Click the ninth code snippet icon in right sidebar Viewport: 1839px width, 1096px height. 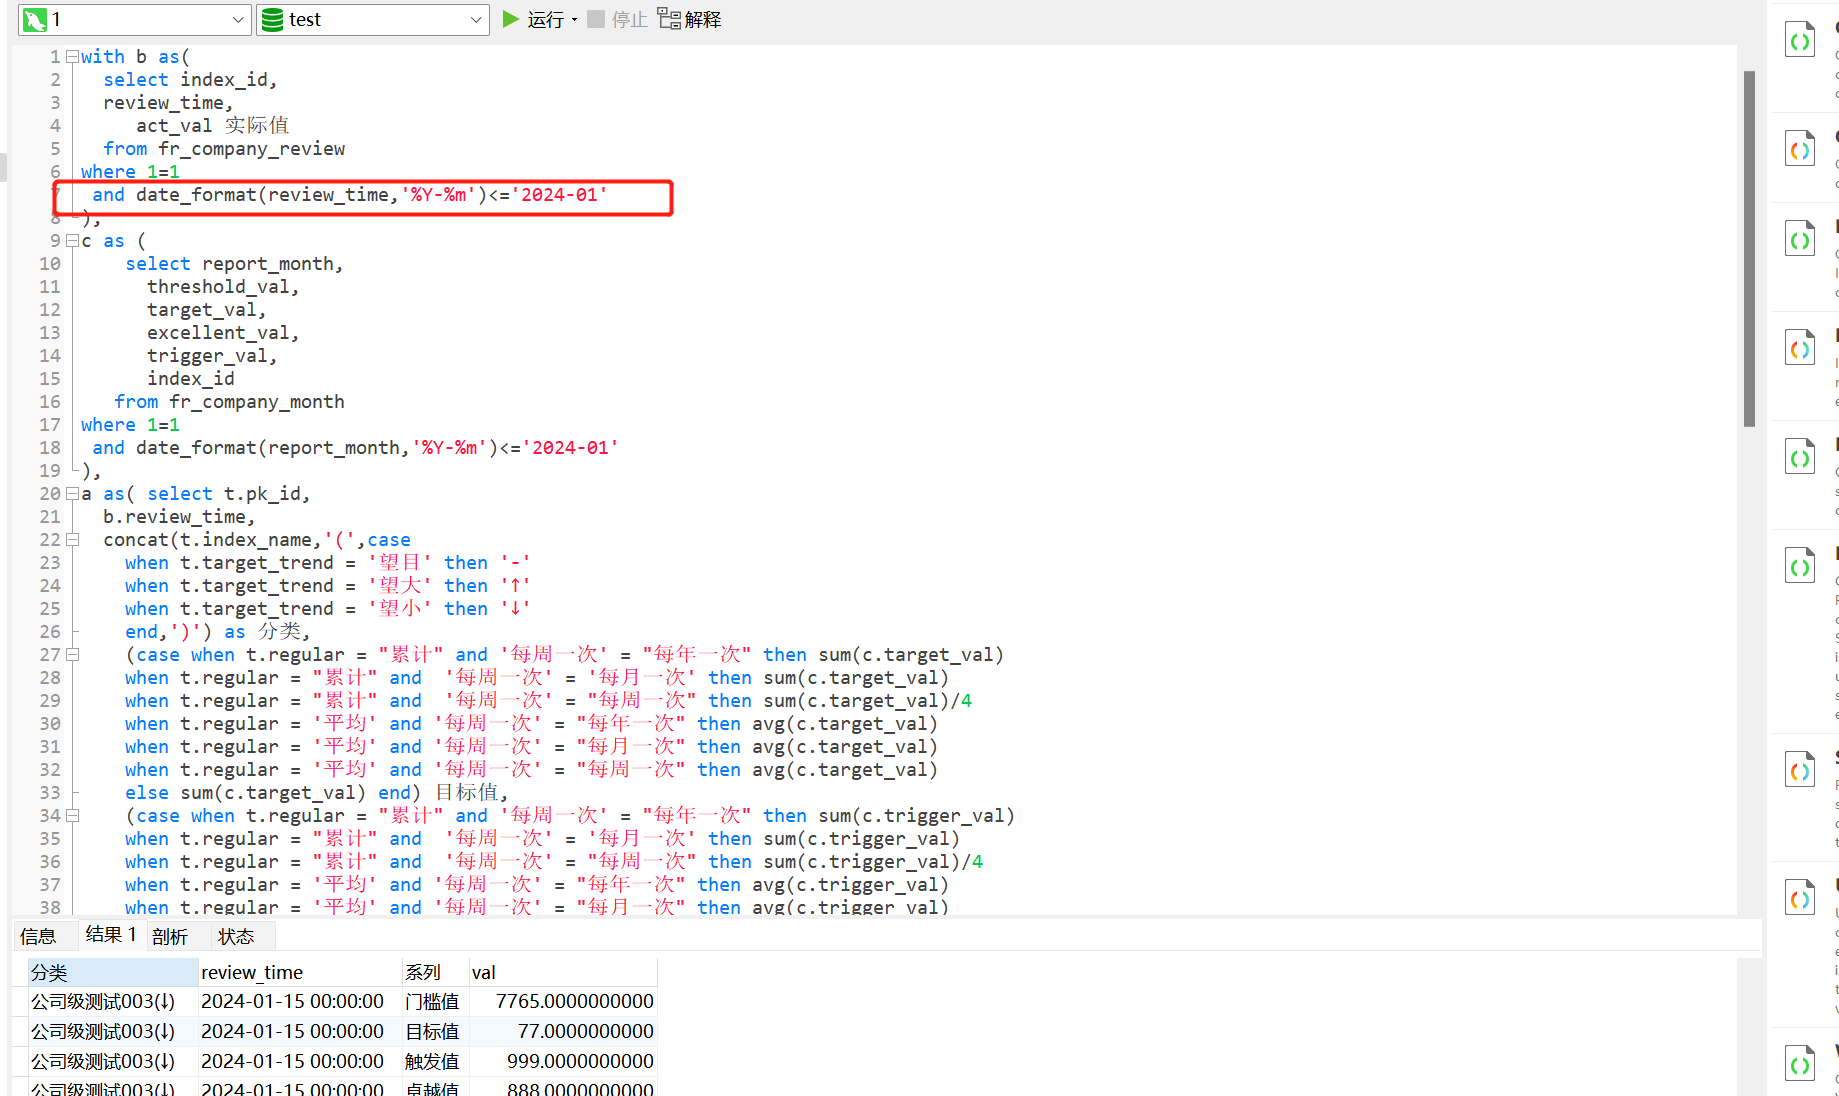point(1800,1064)
